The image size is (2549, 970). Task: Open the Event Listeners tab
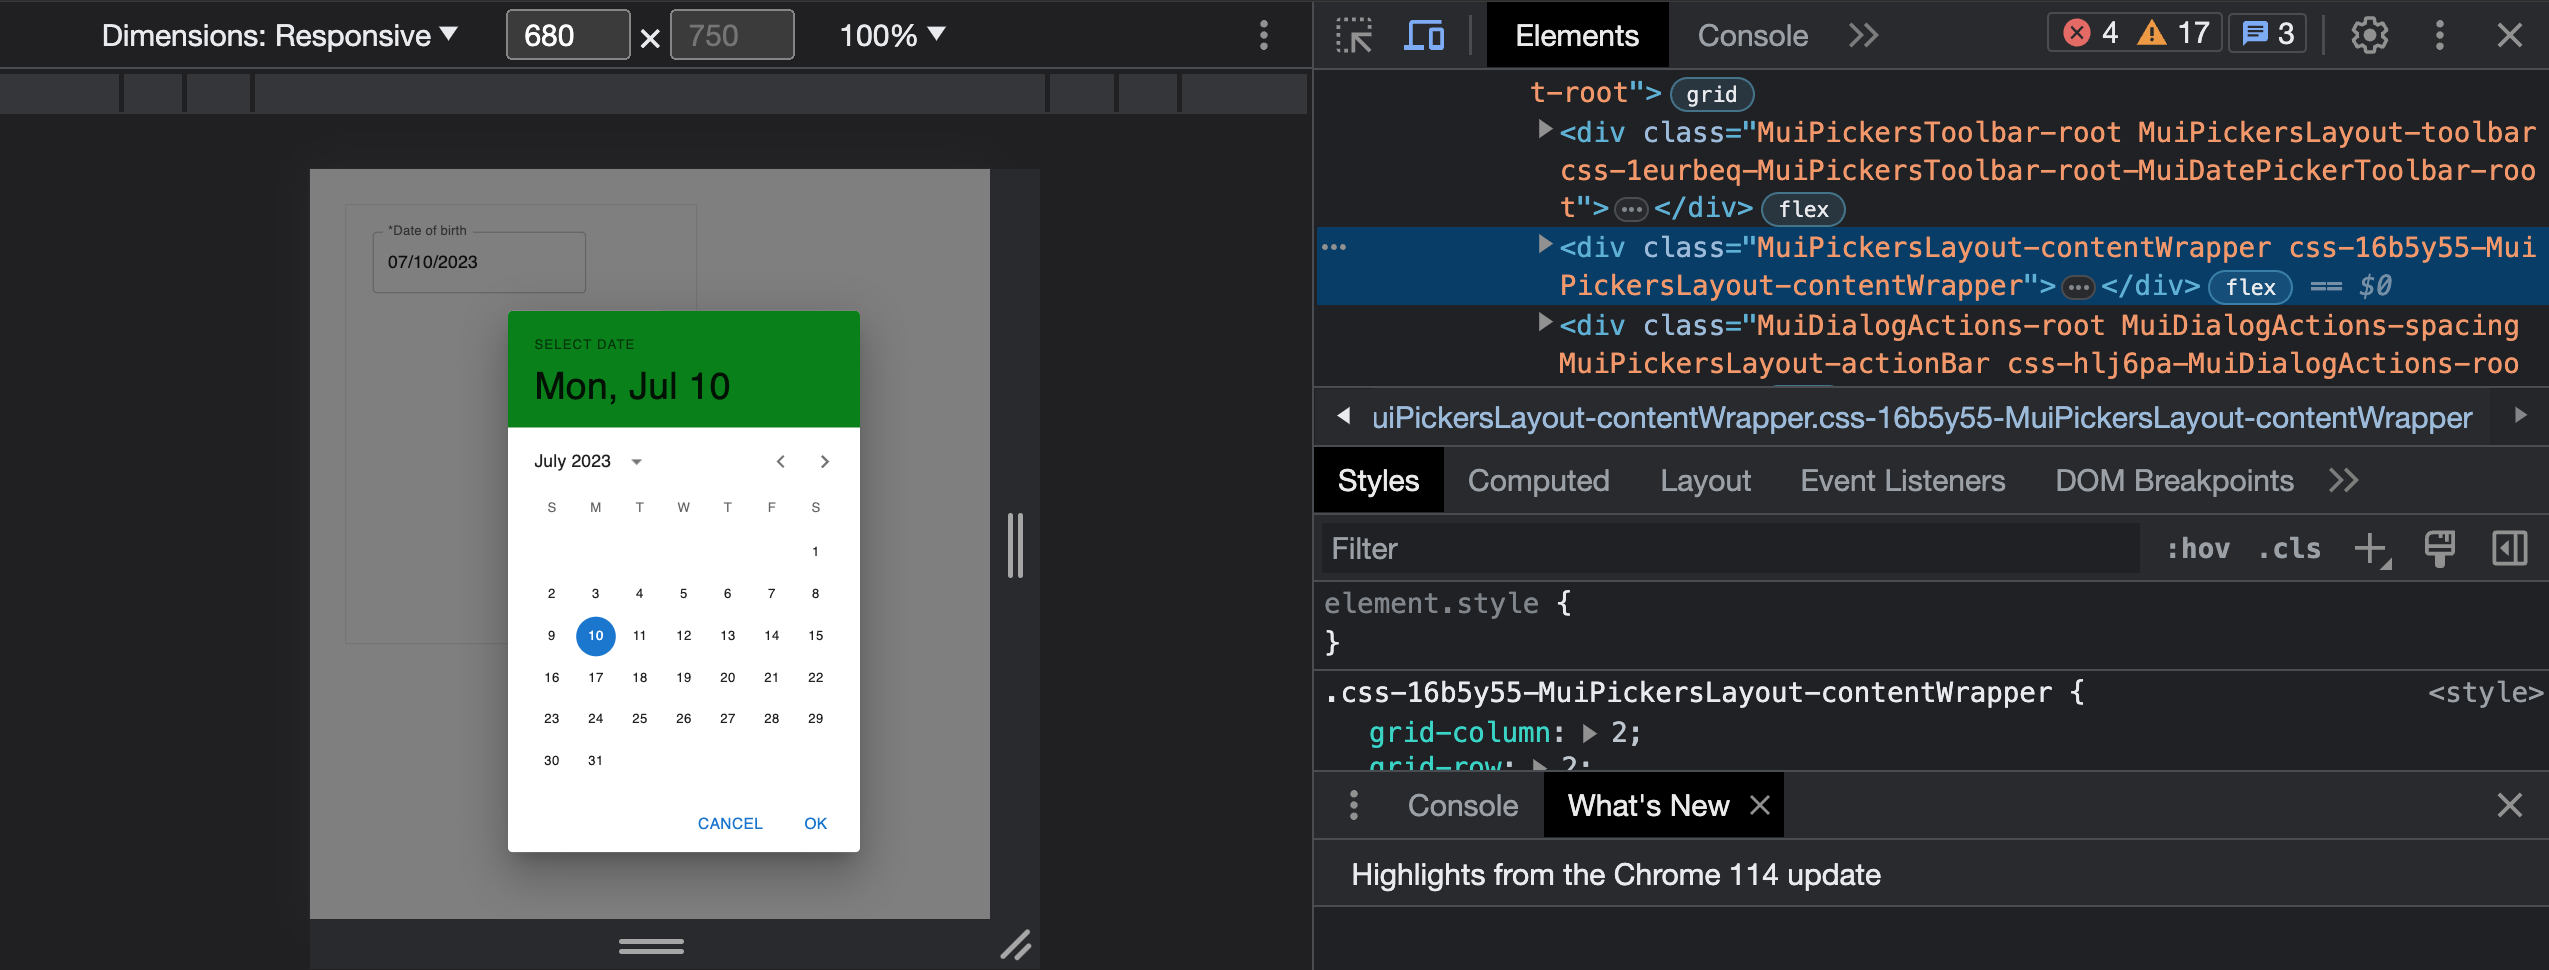1902,481
